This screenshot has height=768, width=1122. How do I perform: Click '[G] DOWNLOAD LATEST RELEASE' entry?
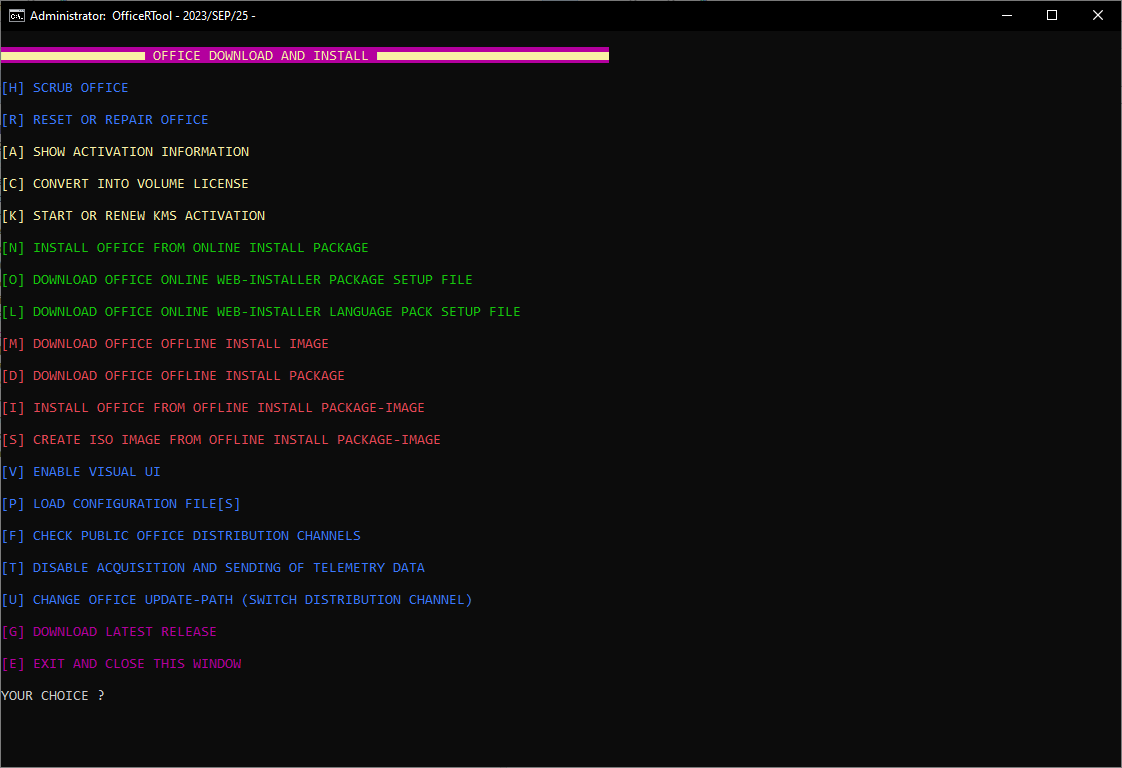[109, 632]
